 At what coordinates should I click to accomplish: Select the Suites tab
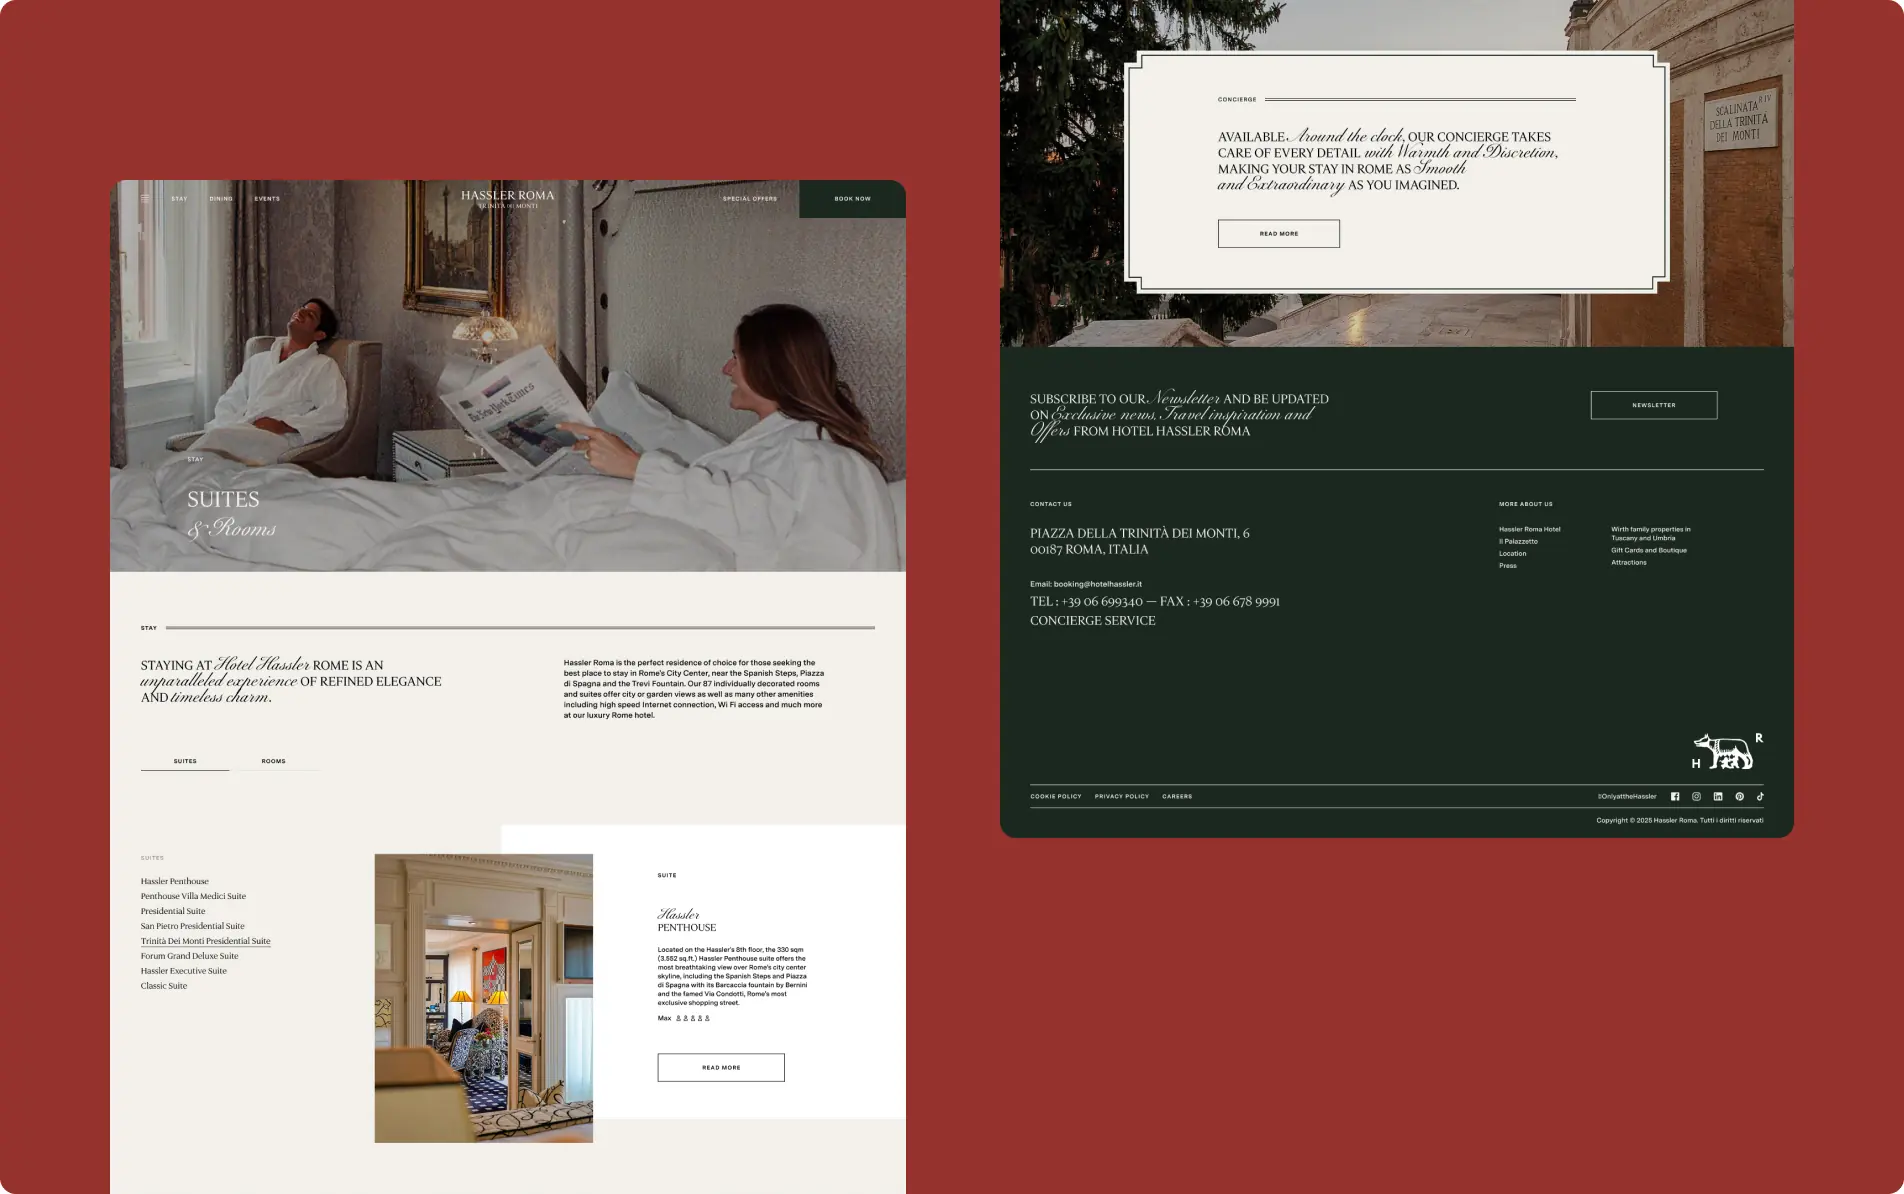[185, 761]
